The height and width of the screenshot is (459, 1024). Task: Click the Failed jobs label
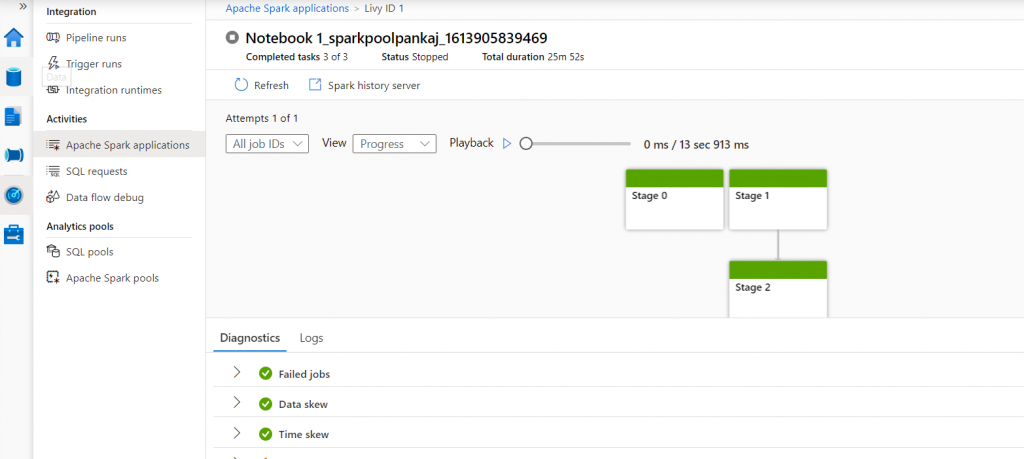[x=304, y=374]
